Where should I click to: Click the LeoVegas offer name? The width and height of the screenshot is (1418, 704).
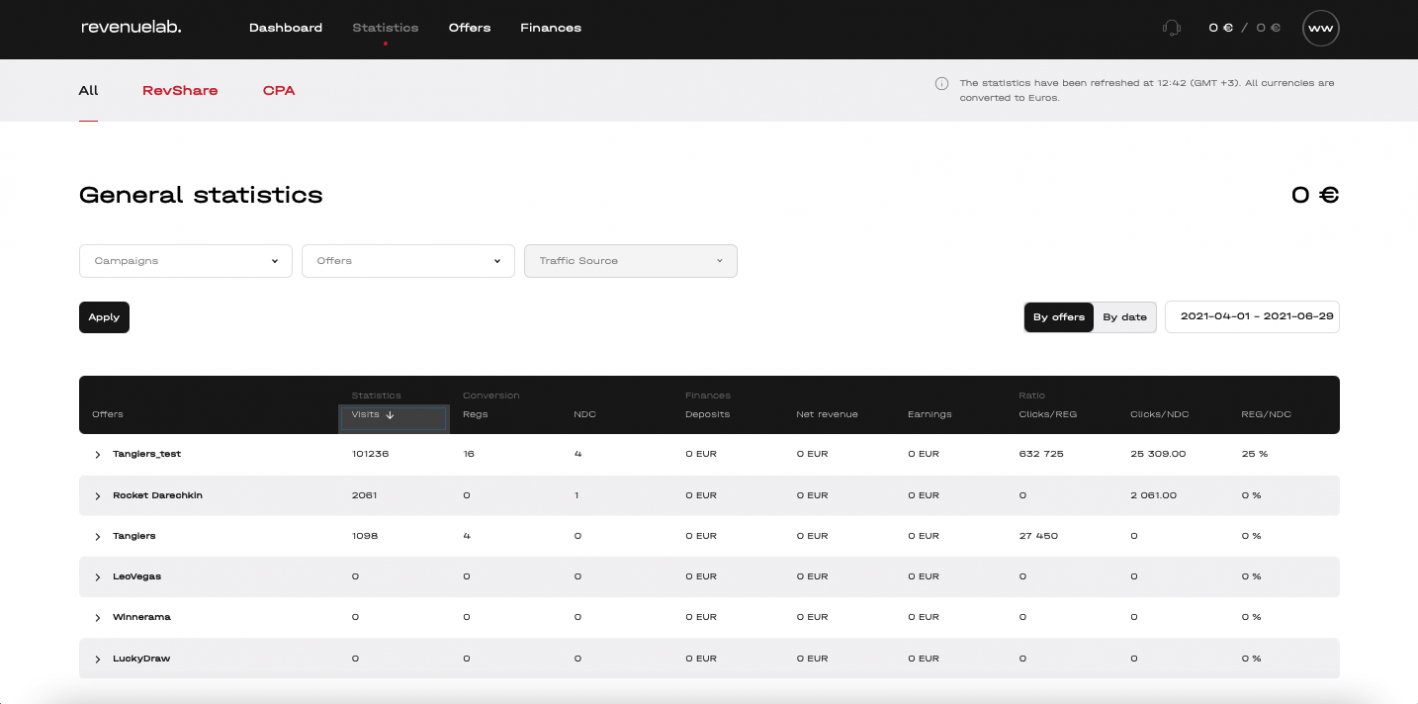point(137,577)
